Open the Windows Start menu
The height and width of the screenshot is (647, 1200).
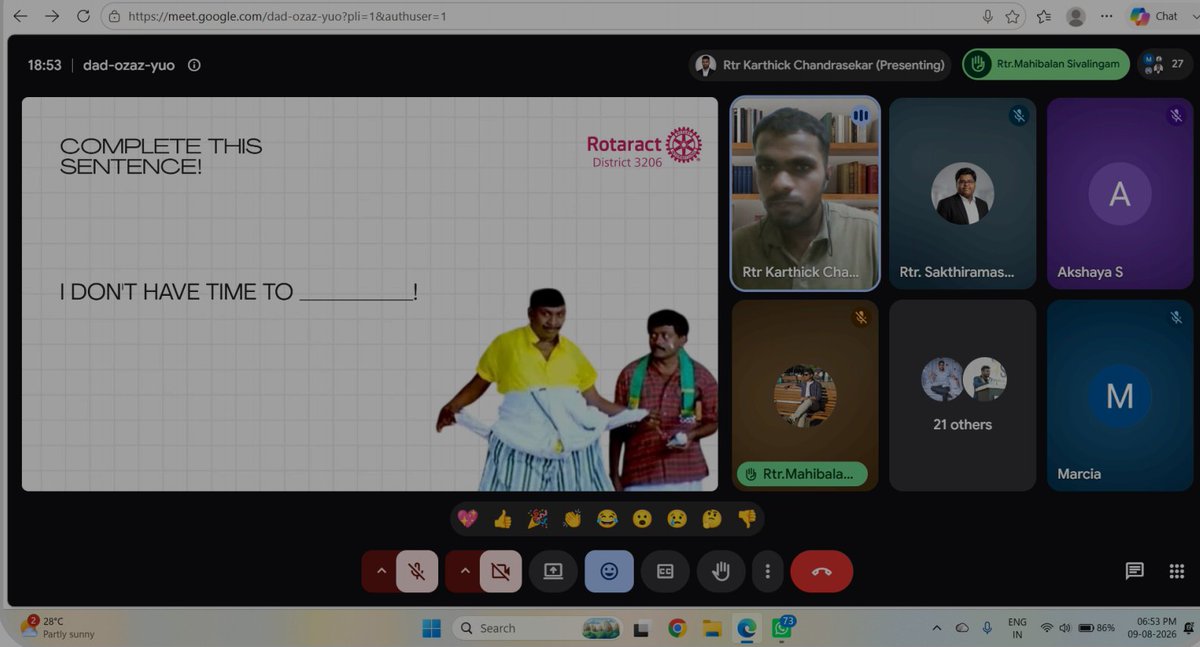click(x=431, y=628)
